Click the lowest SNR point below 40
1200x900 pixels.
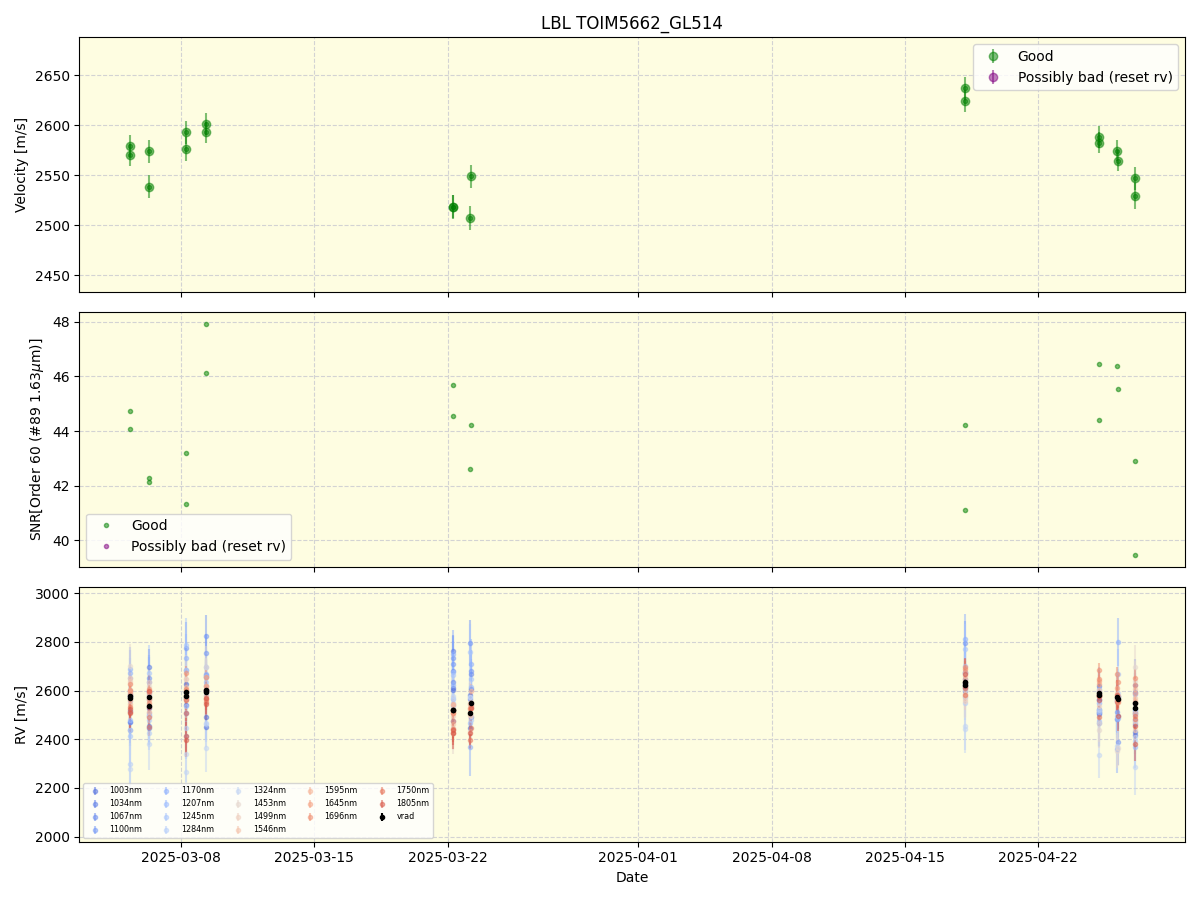1135,555
